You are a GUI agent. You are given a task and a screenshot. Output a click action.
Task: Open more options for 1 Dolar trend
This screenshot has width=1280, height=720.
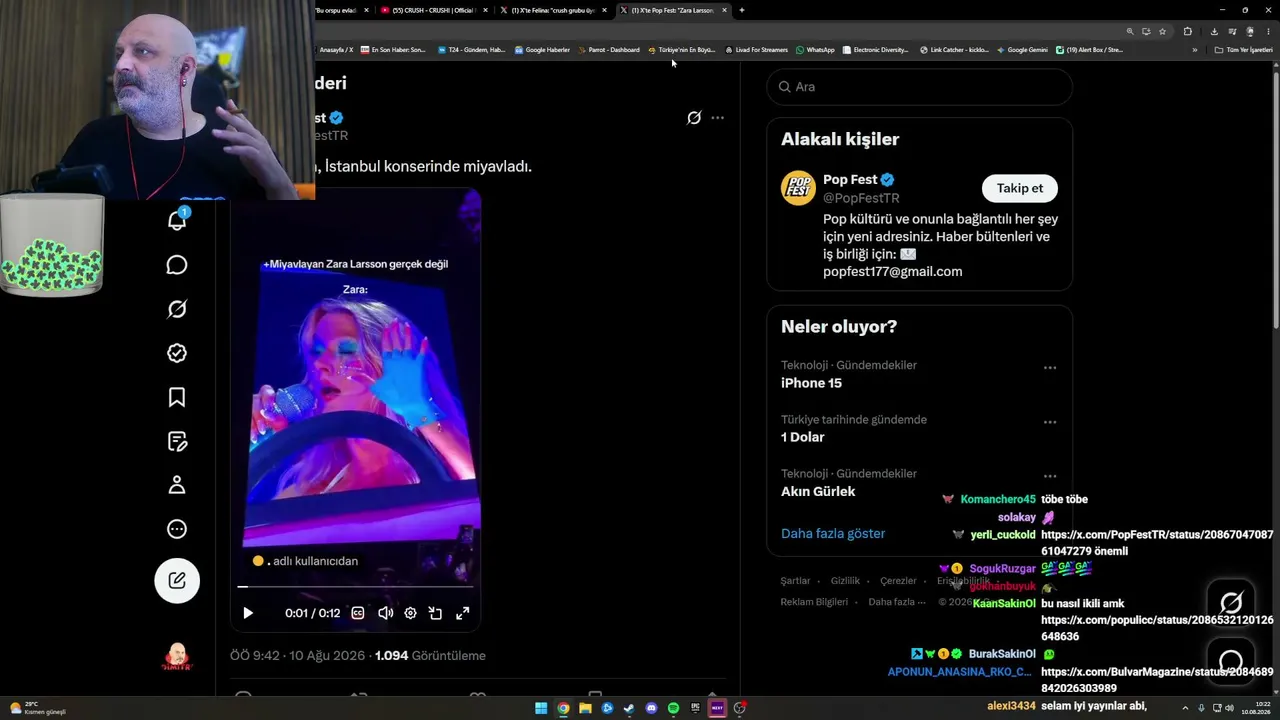1050,422
